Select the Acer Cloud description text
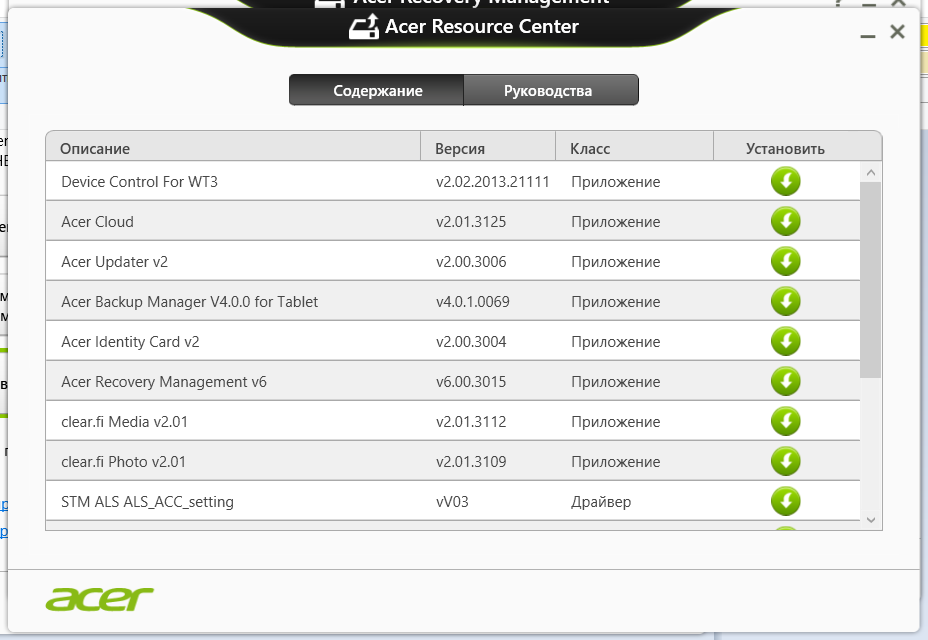928x640 pixels. 98,221
